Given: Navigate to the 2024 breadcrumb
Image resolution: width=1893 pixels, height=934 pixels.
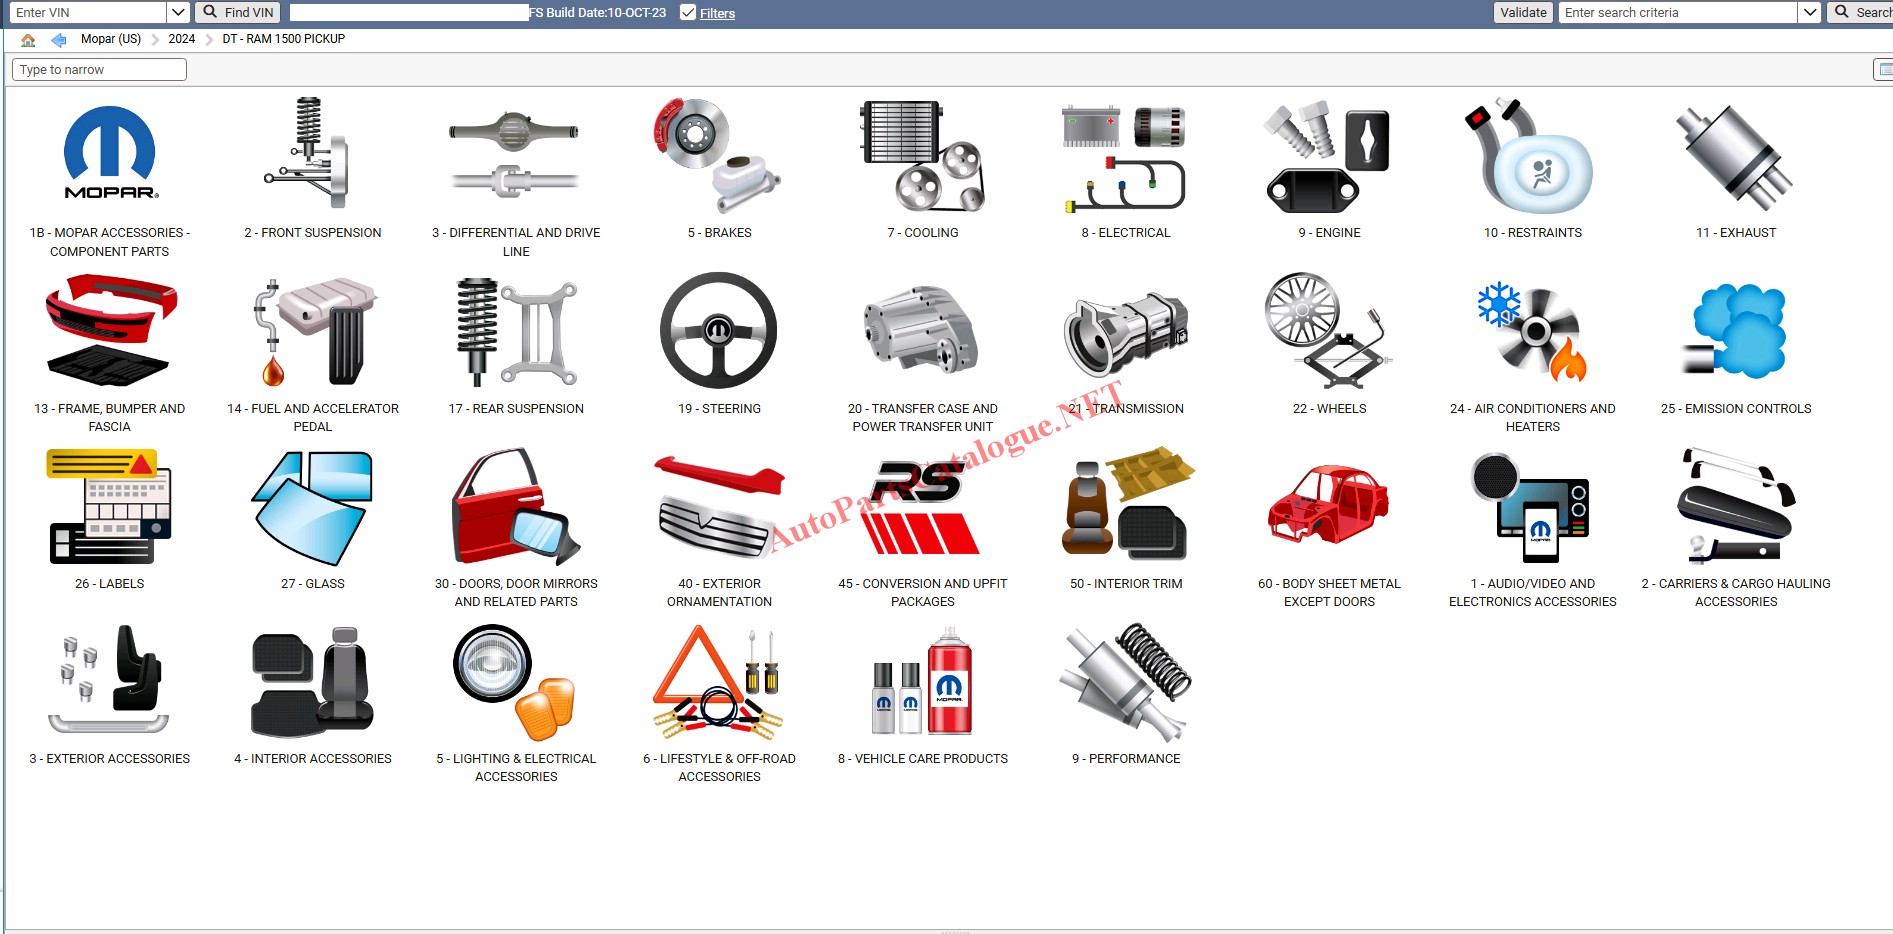Looking at the screenshot, I should tap(182, 39).
